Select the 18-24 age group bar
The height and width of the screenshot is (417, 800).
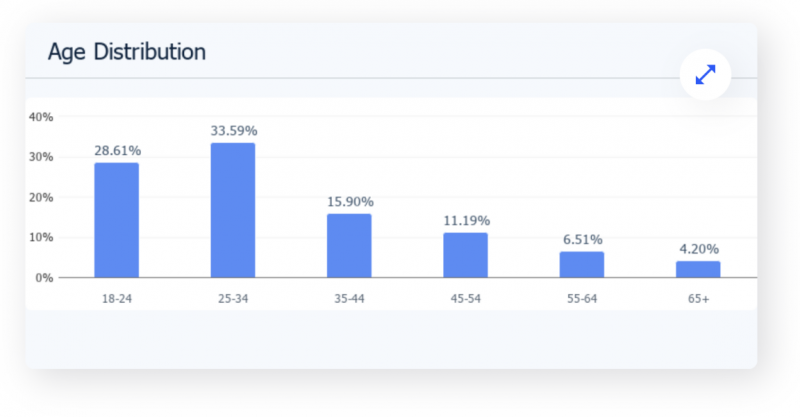coord(117,220)
